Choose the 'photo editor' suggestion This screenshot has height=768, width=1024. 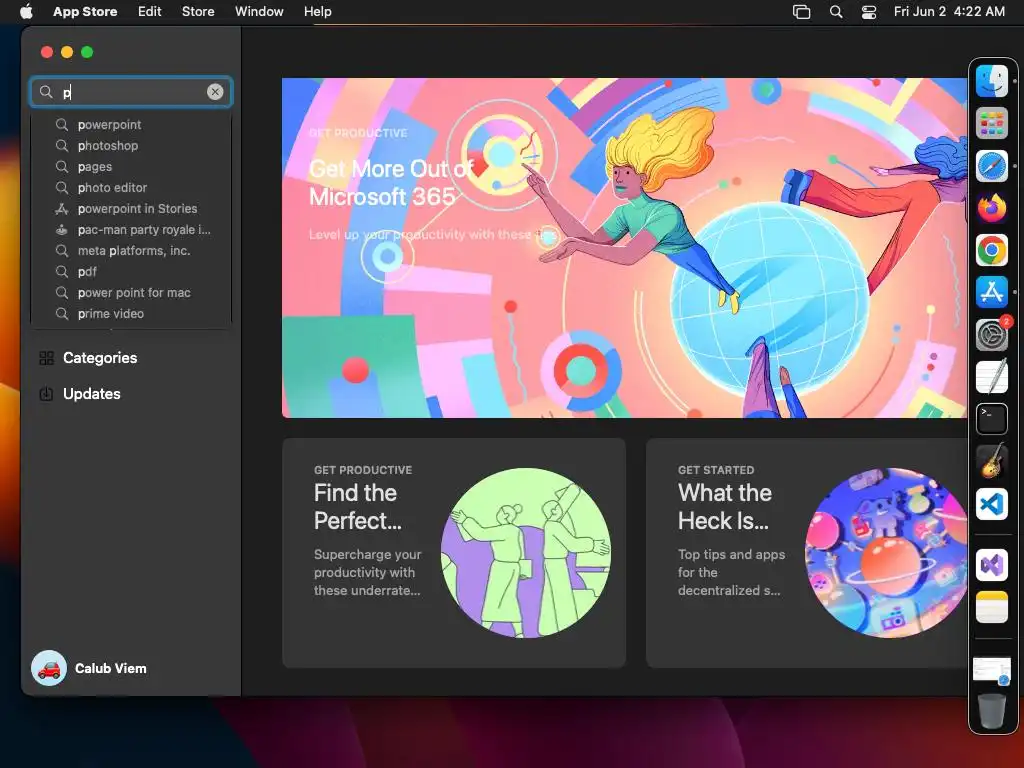131,187
